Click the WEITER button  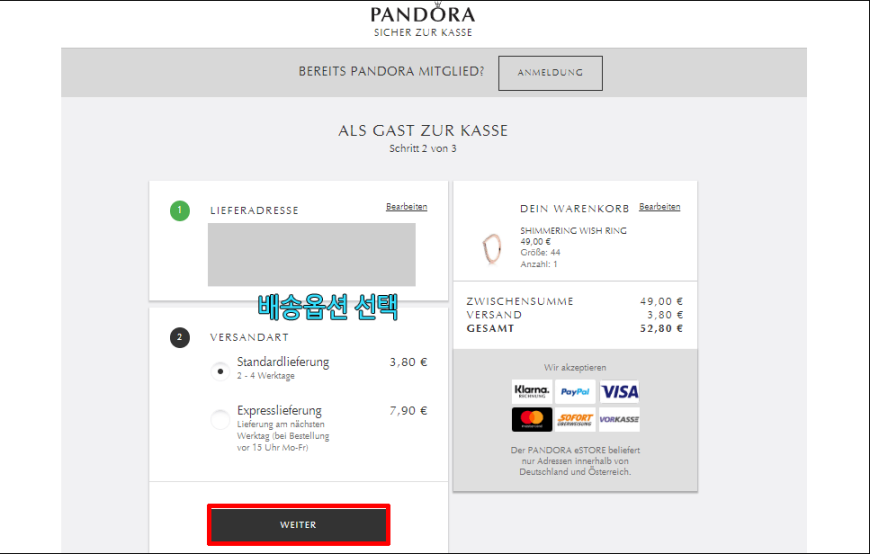click(299, 525)
